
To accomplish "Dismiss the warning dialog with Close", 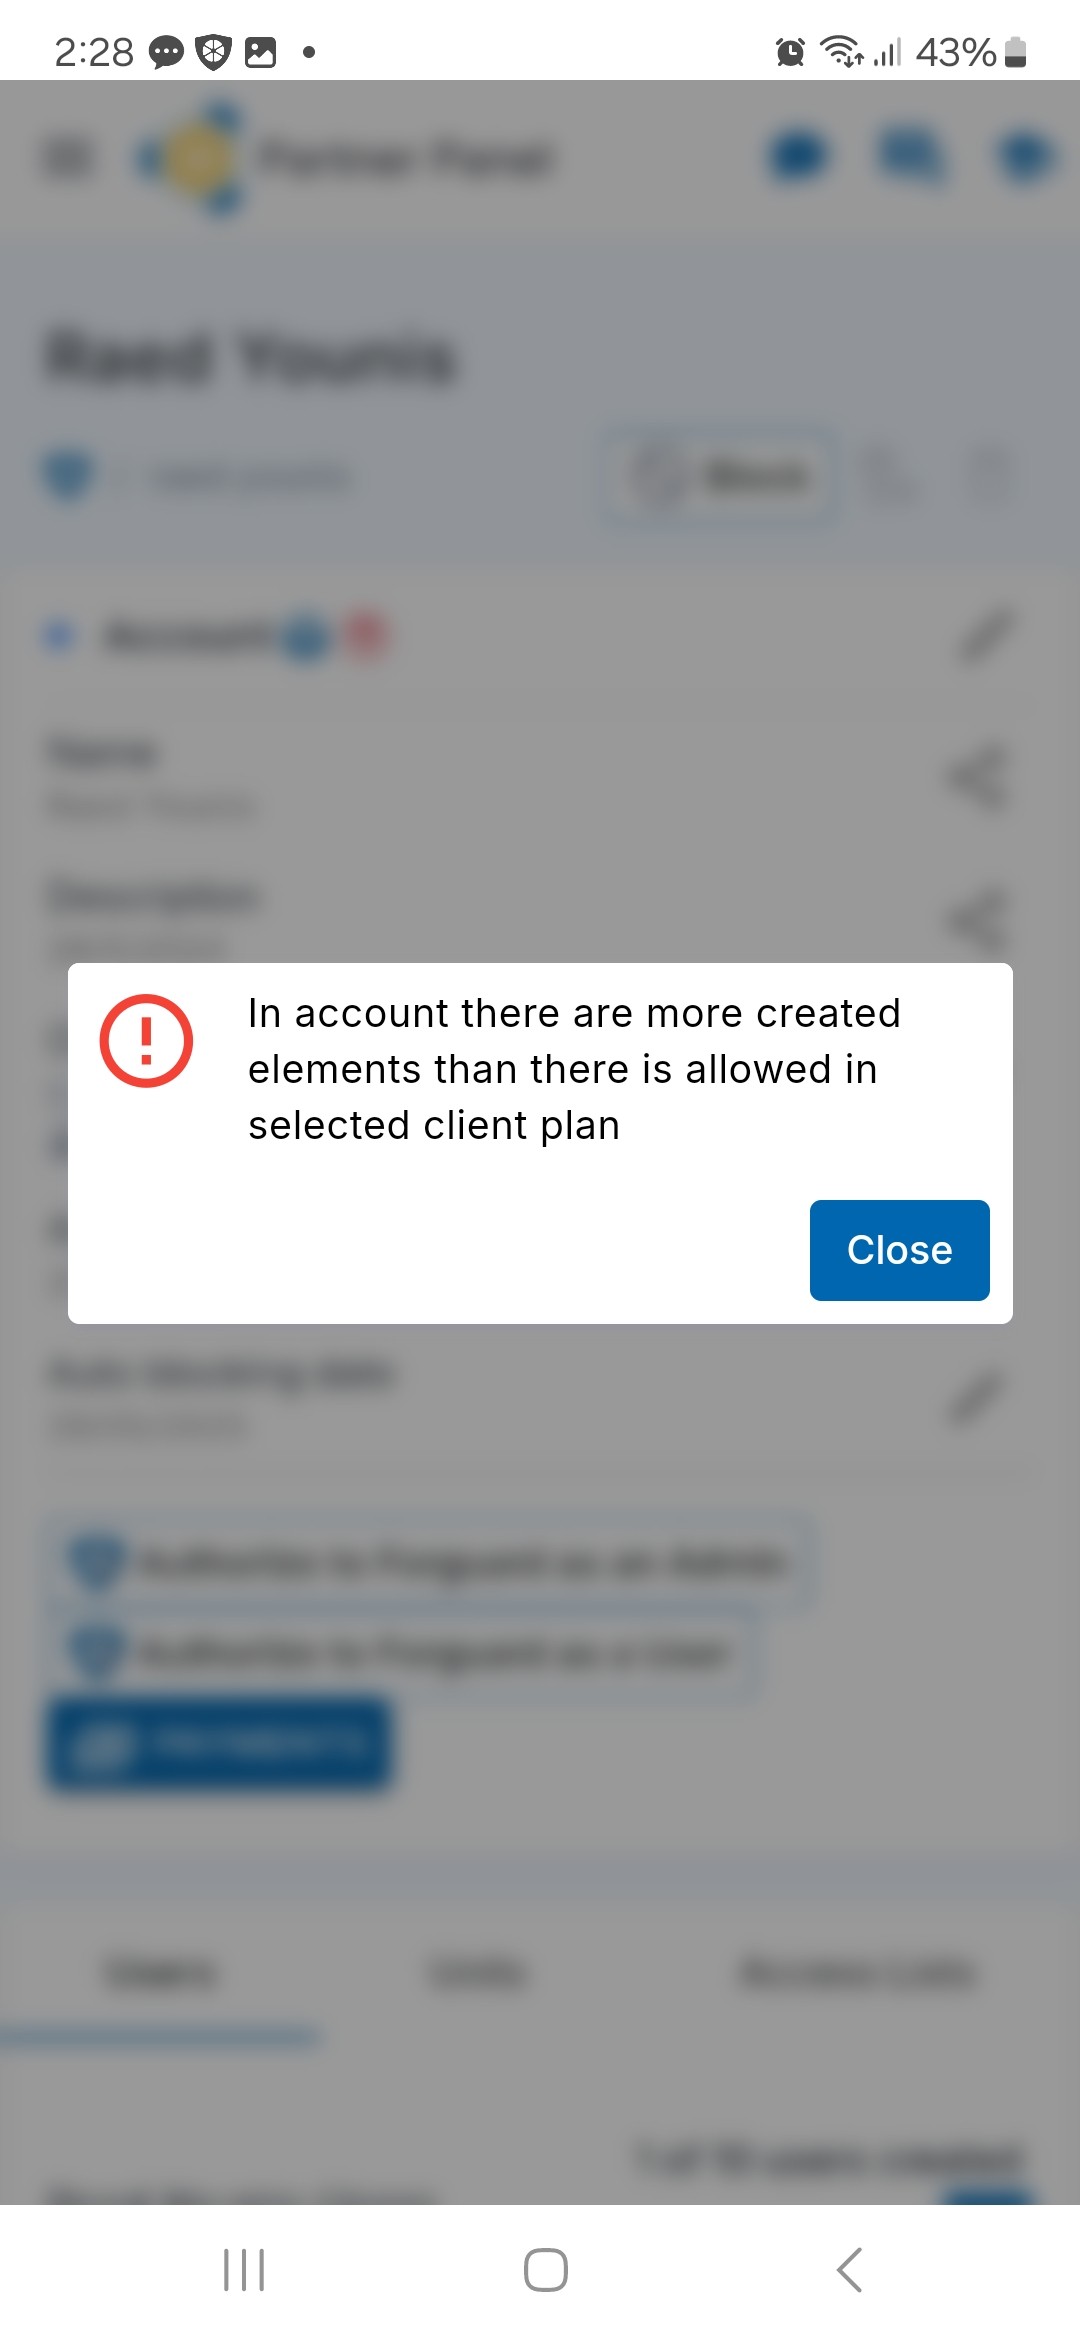I will tap(899, 1250).
